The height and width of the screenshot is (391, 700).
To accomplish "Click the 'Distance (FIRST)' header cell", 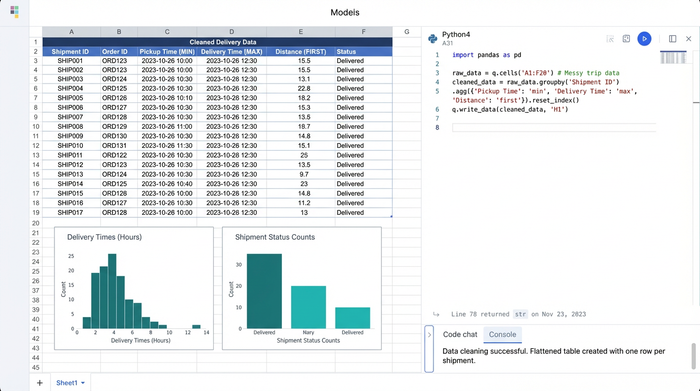I will coord(301,52).
